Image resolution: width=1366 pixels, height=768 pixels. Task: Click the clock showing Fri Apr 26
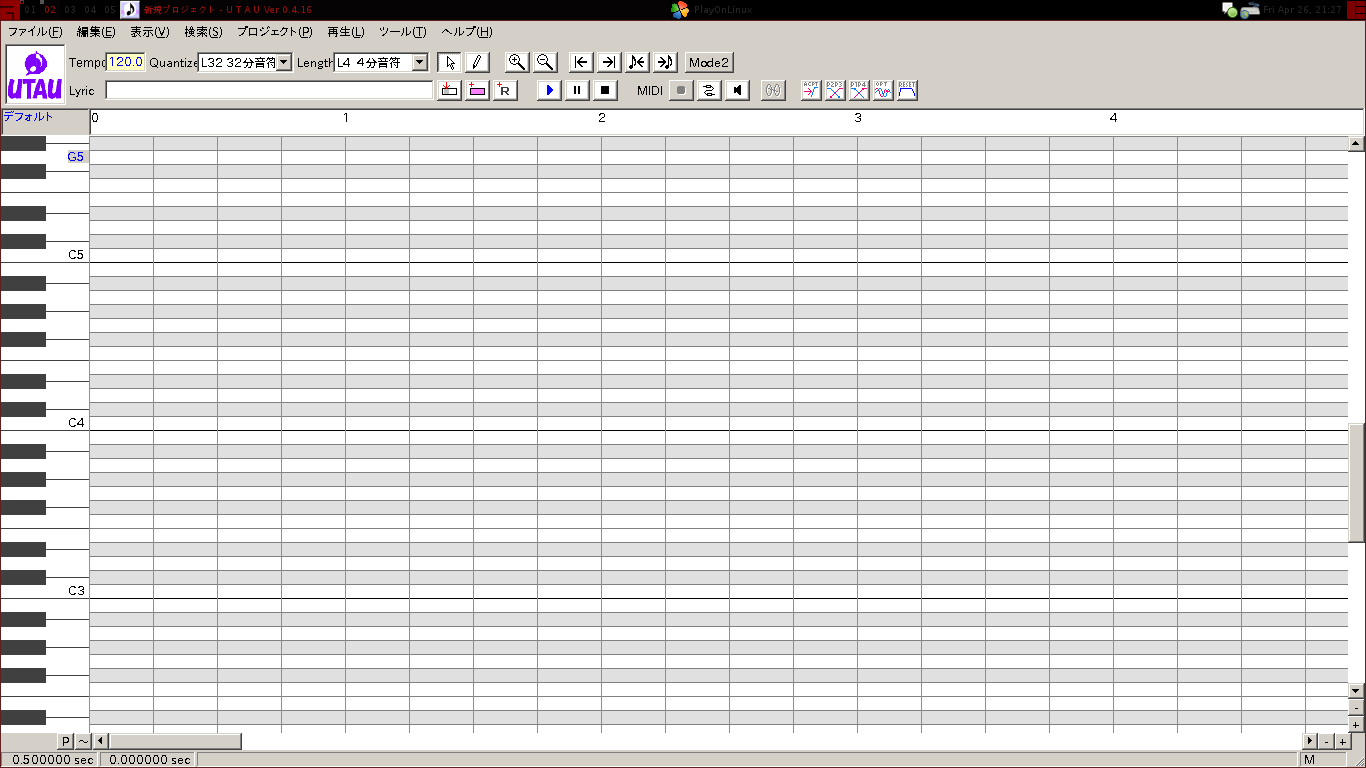coord(1303,10)
